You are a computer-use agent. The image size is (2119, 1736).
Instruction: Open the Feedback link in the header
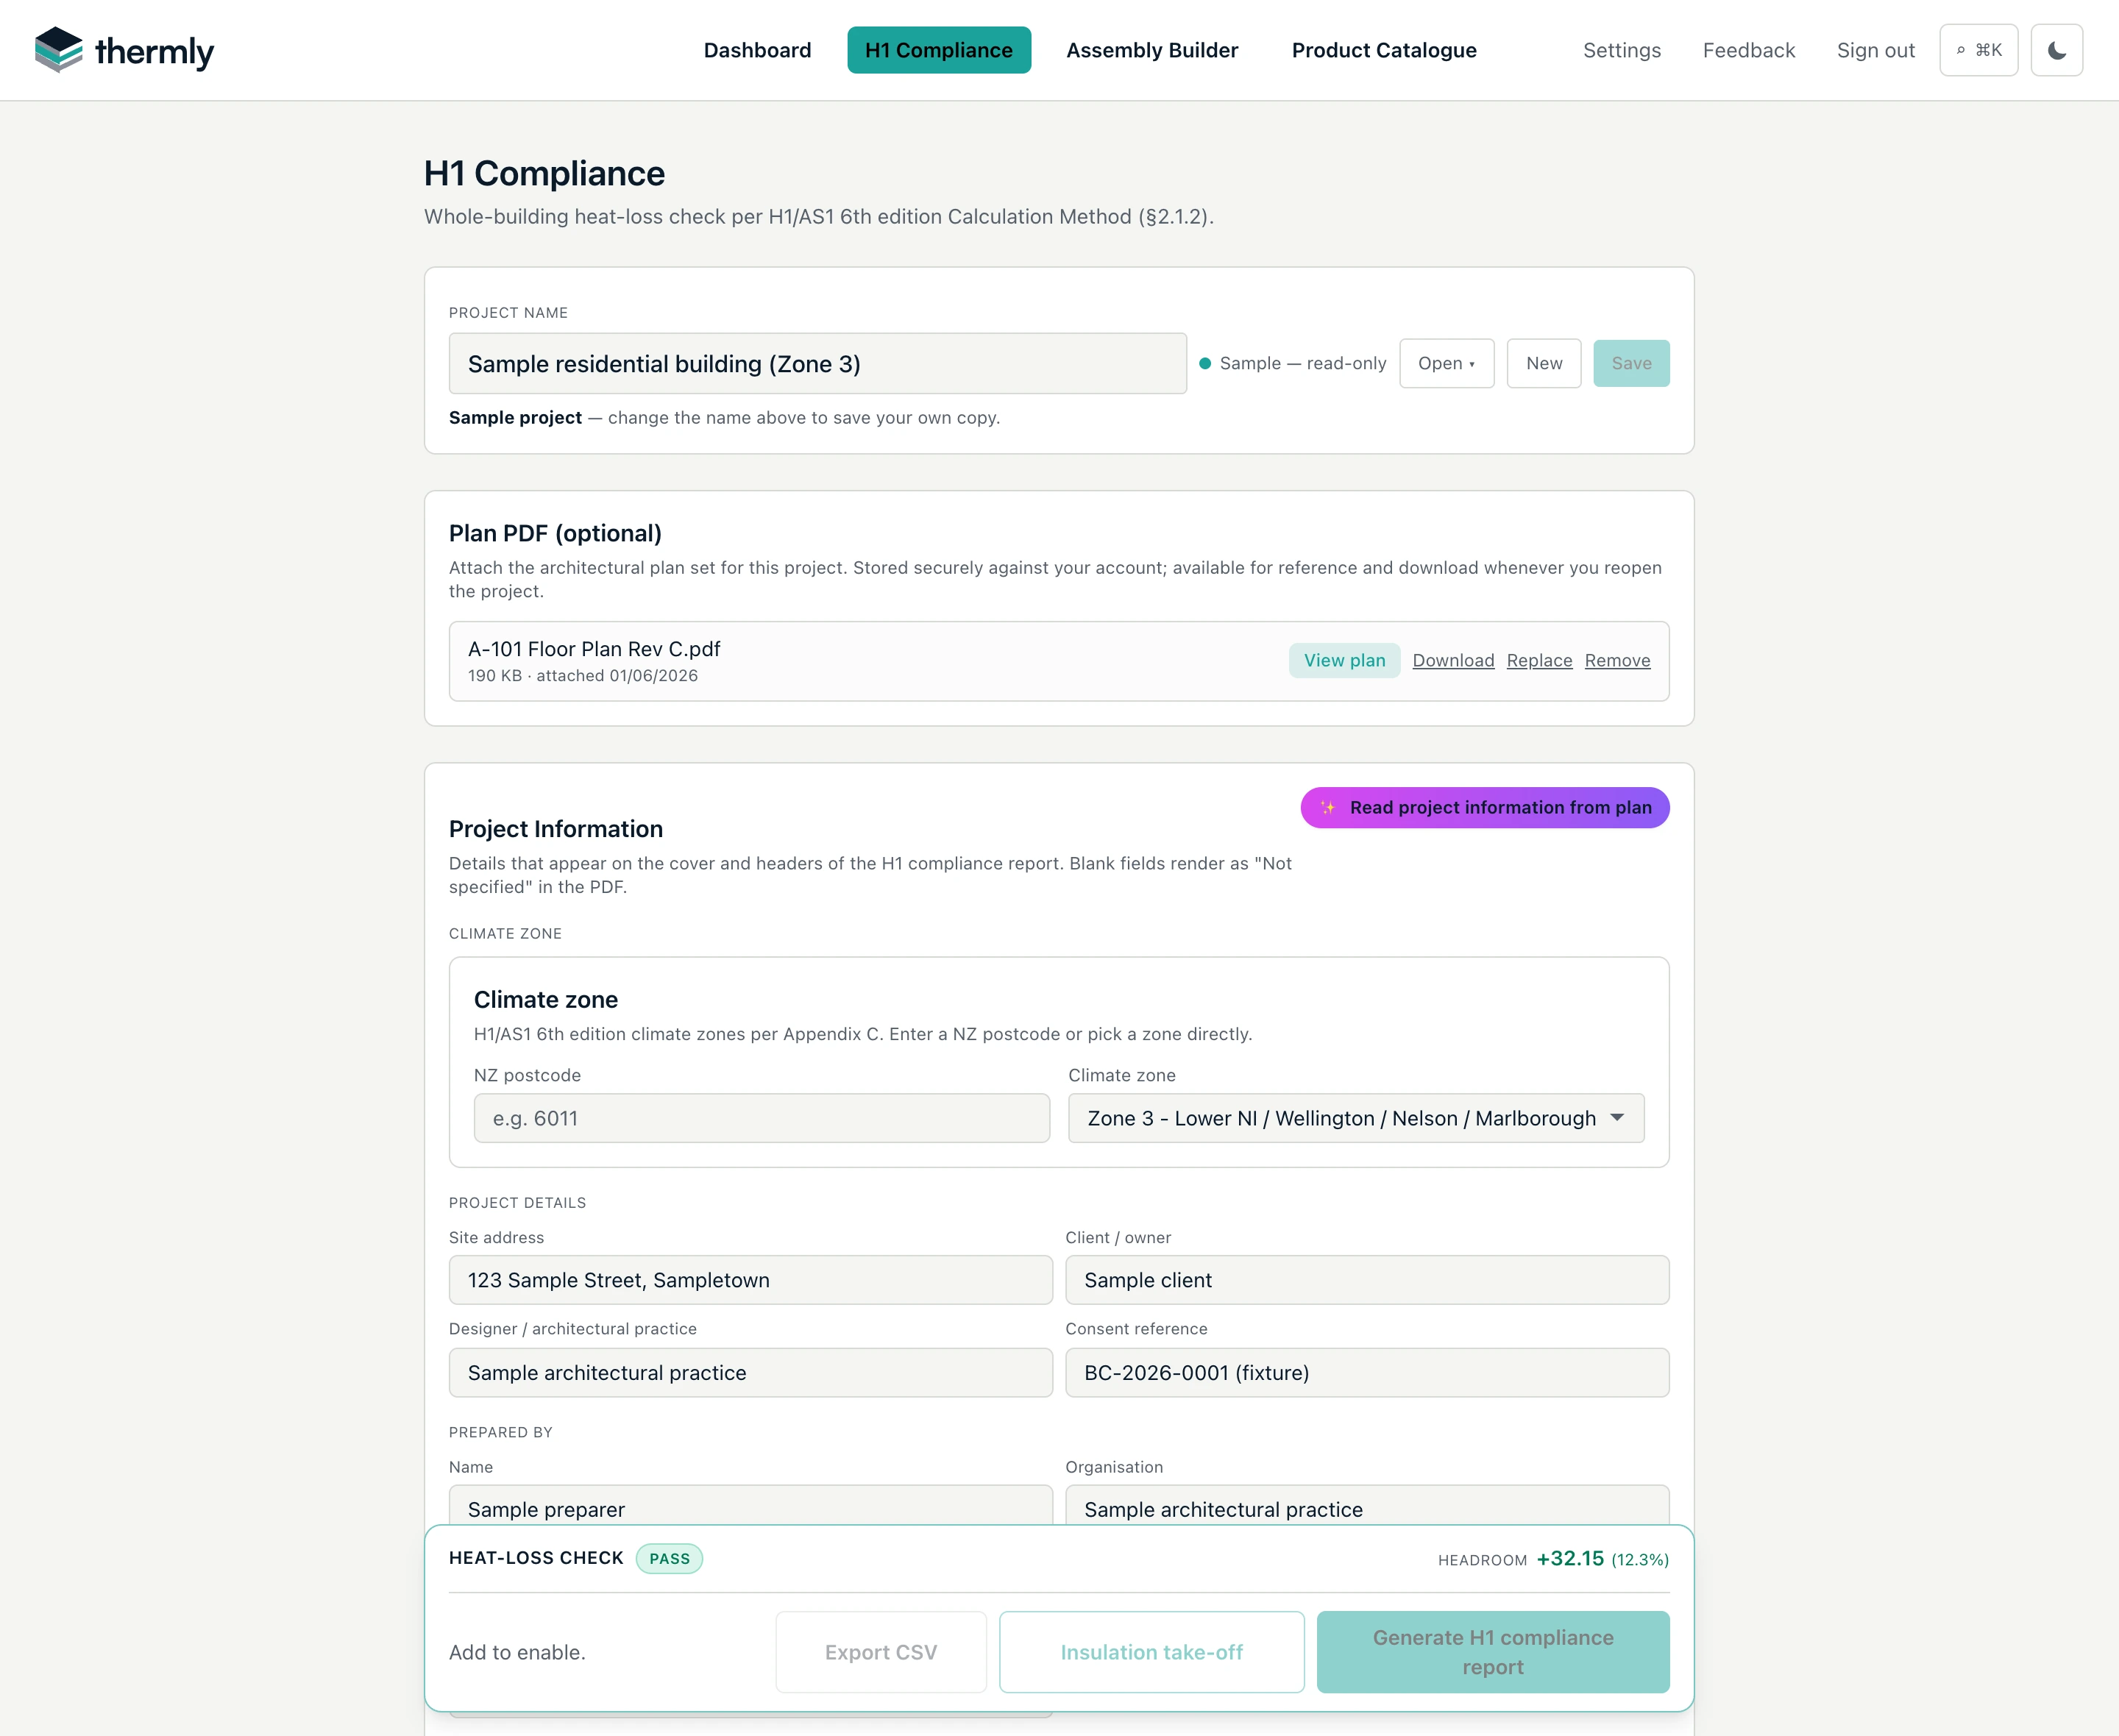[1748, 50]
